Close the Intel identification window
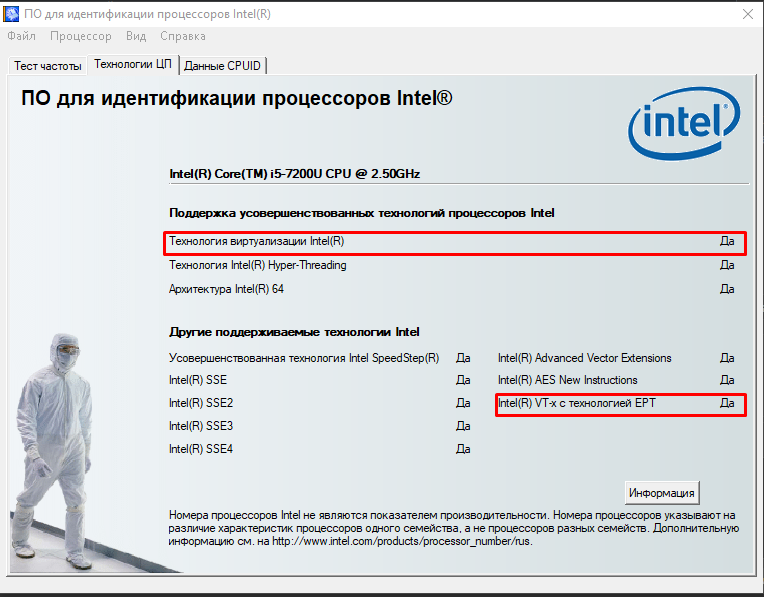 point(748,14)
